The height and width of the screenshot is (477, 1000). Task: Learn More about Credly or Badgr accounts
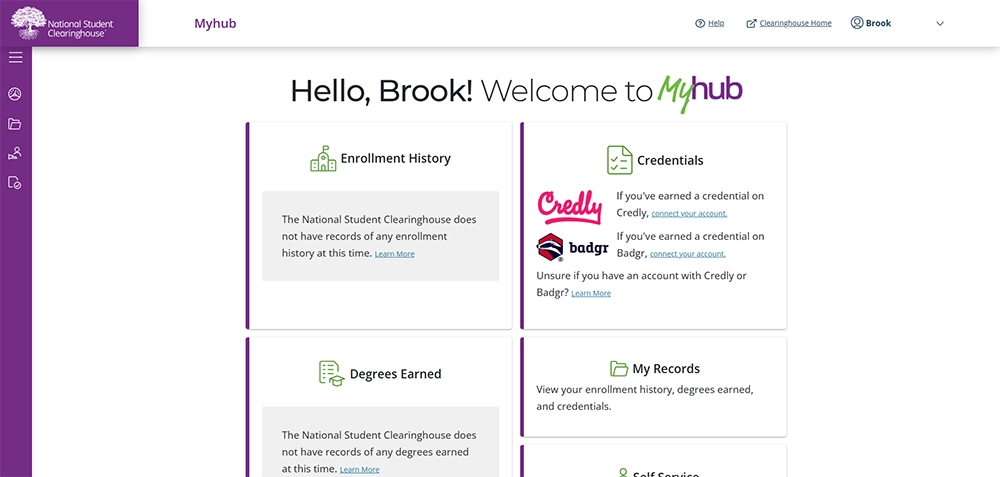(591, 293)
